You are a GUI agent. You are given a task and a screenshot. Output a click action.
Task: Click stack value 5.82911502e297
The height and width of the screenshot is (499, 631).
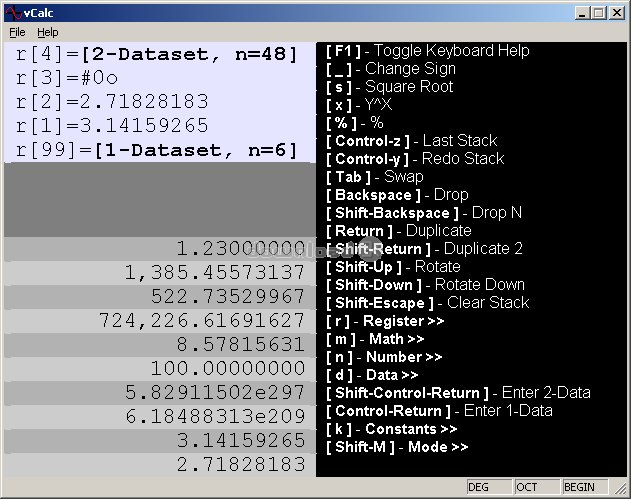[160, 392]
